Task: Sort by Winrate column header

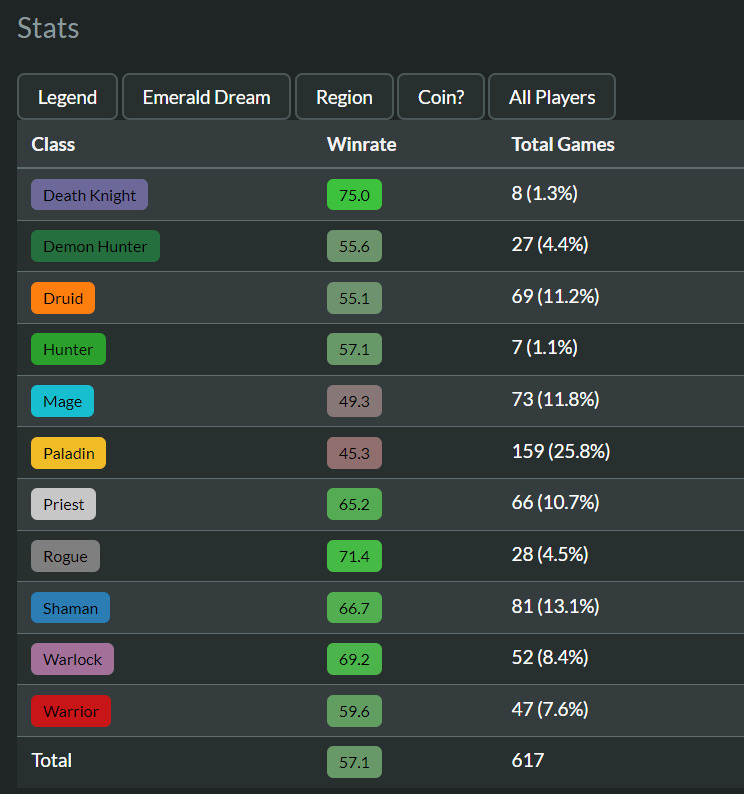Action: pos(361,144)
